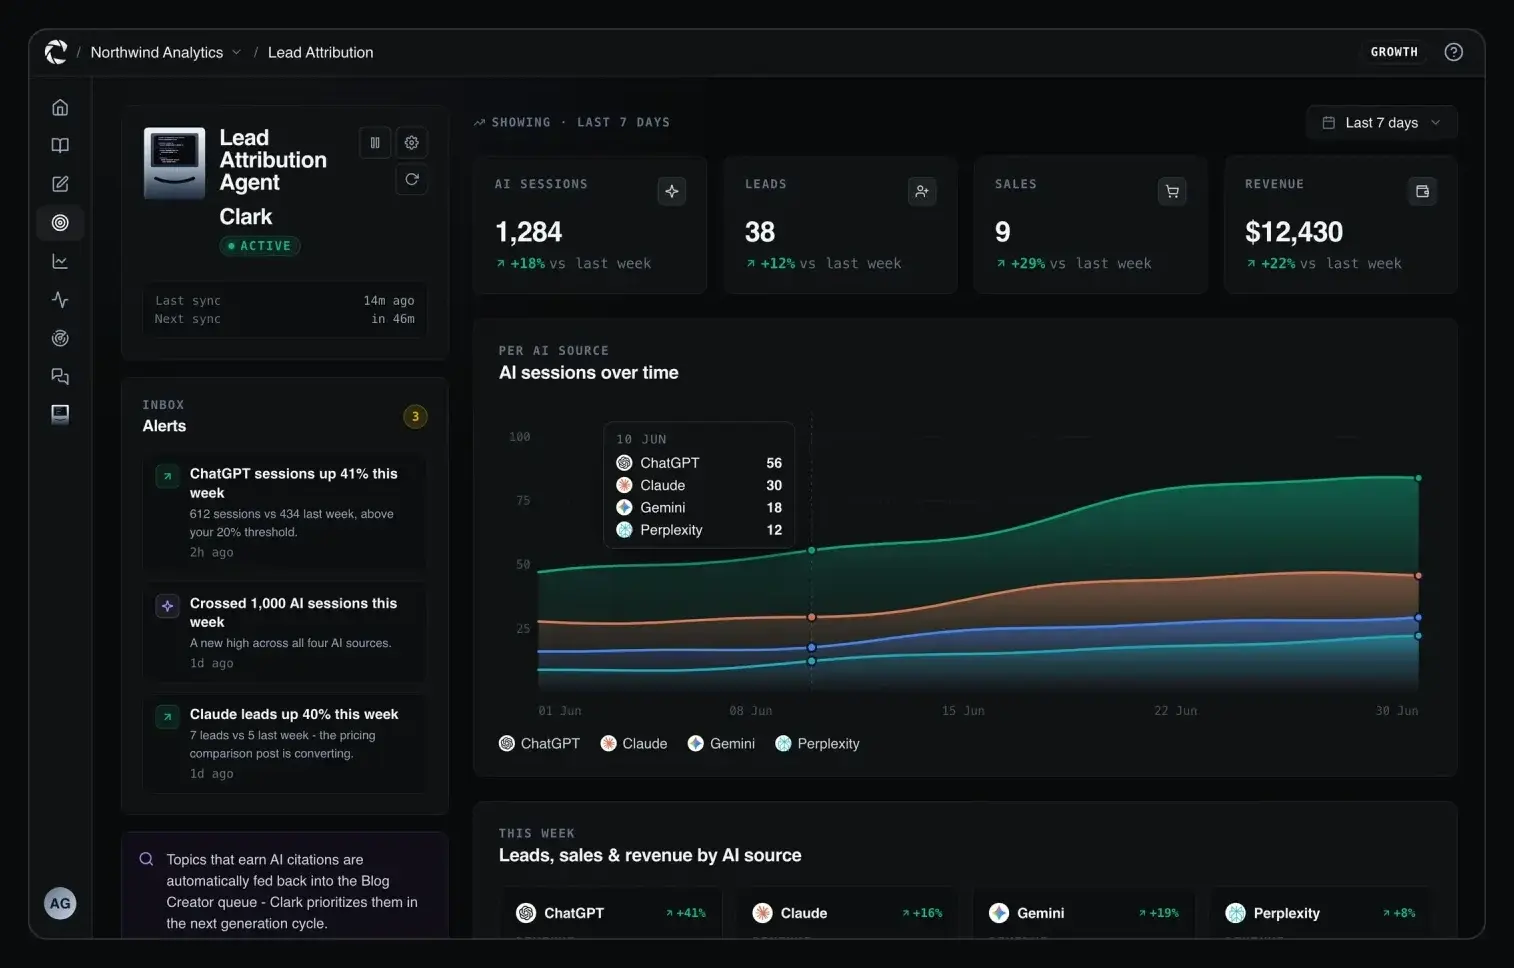Open the help question mark icon
Viewport: 1514px width, 968px height.
click(x=1454, y=52)
